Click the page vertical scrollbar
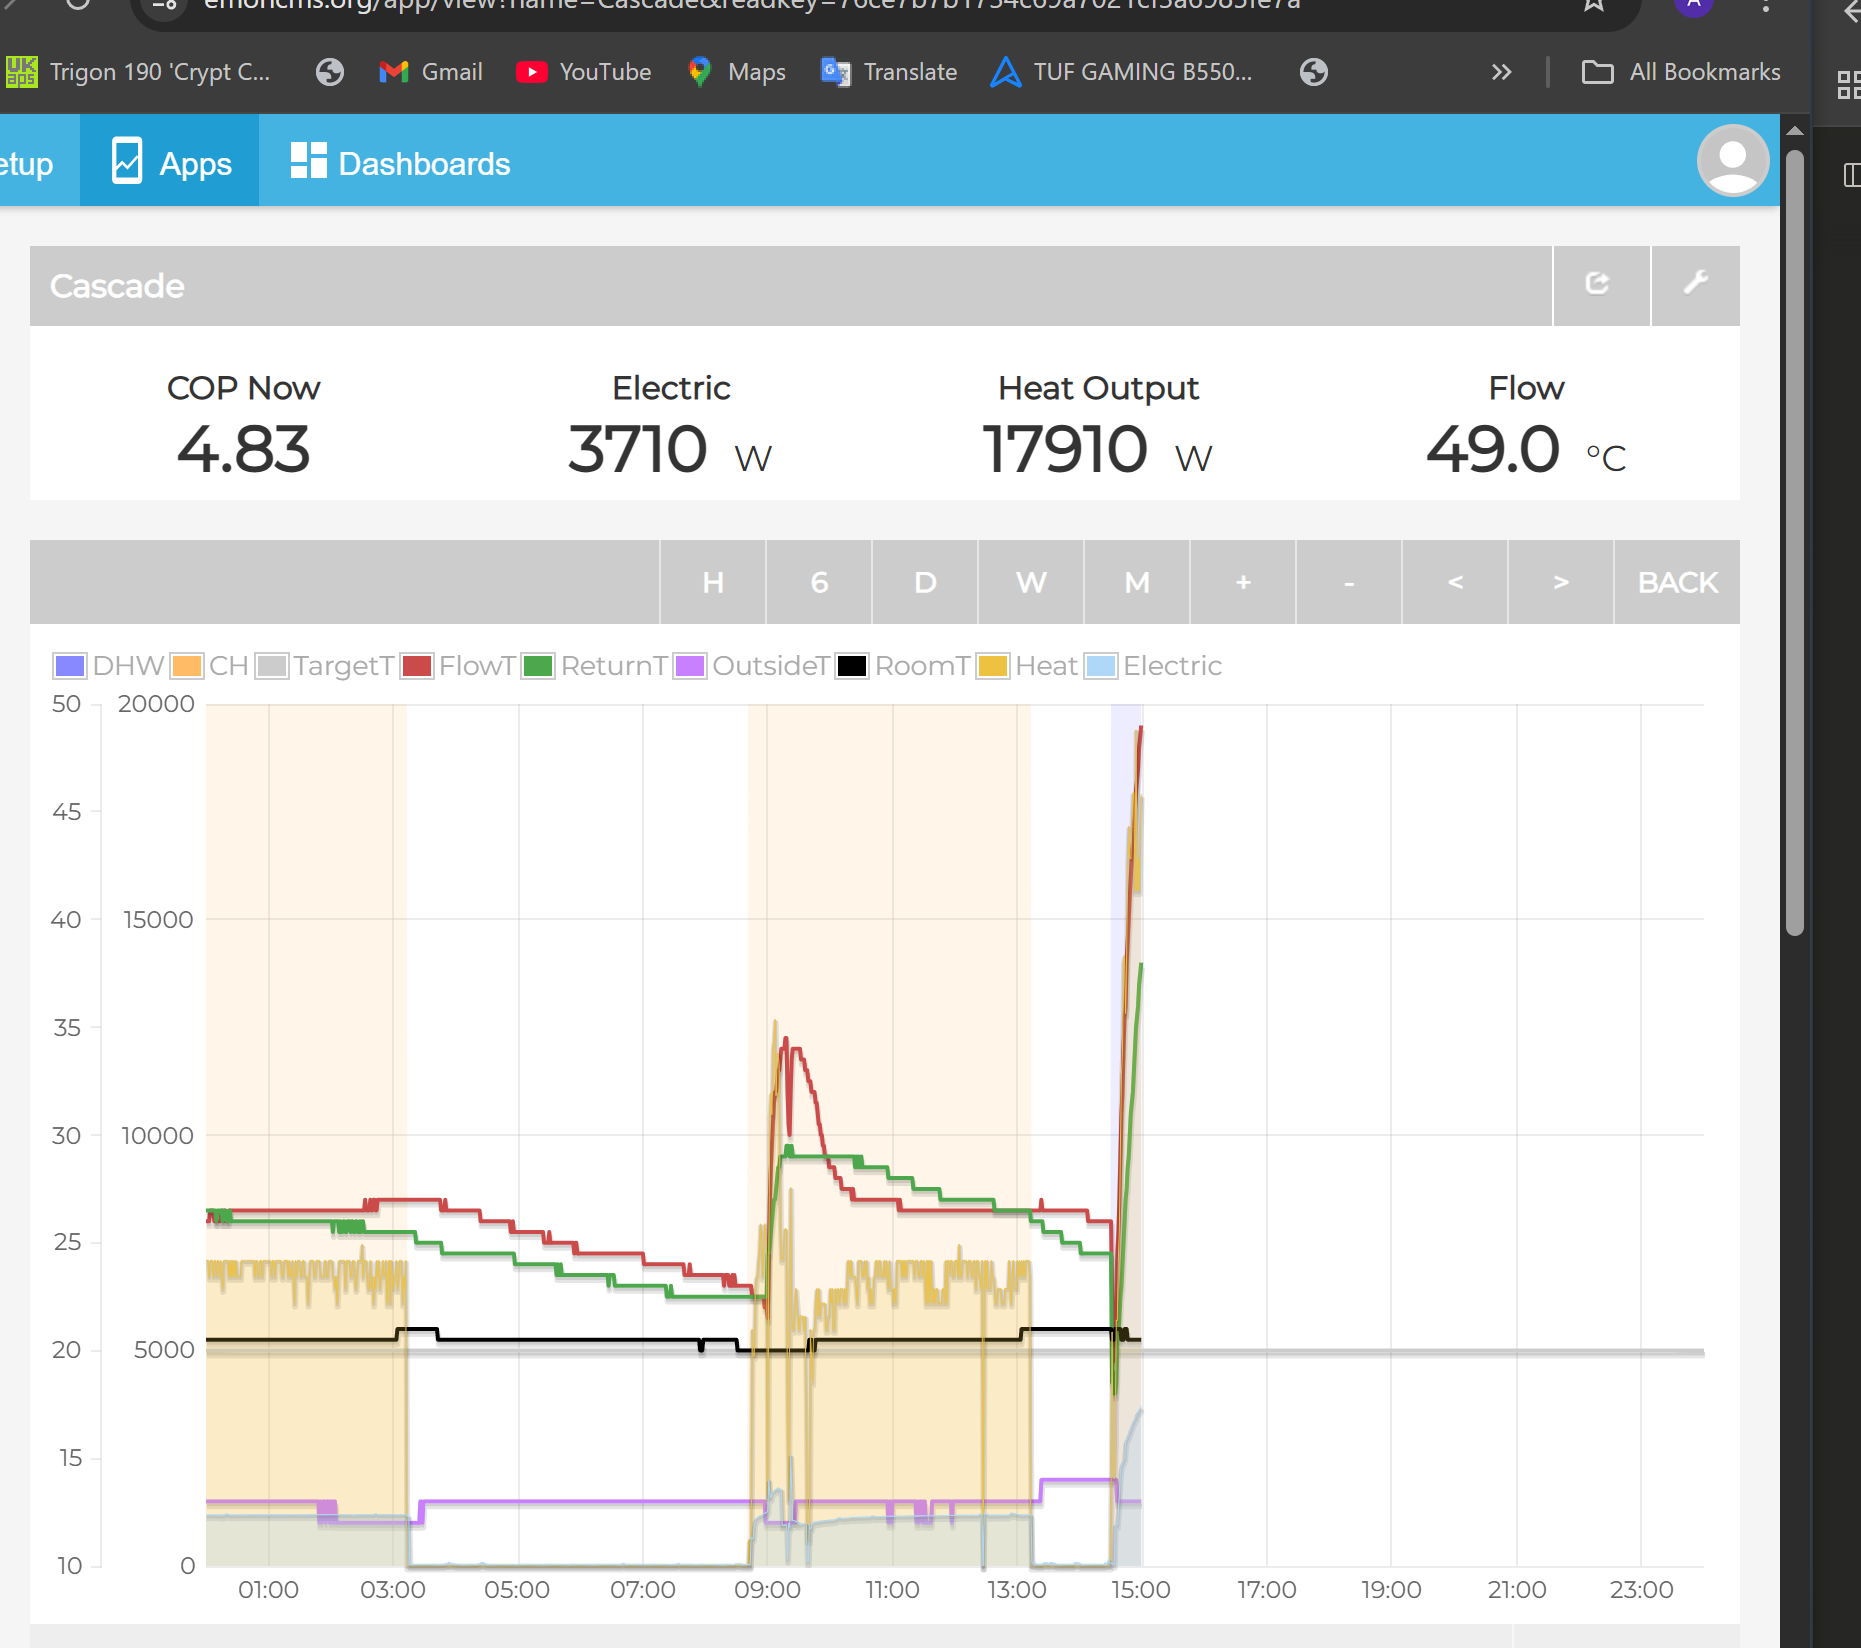The height and width of the screenshot is (1648, 1861). (1794, 540)
